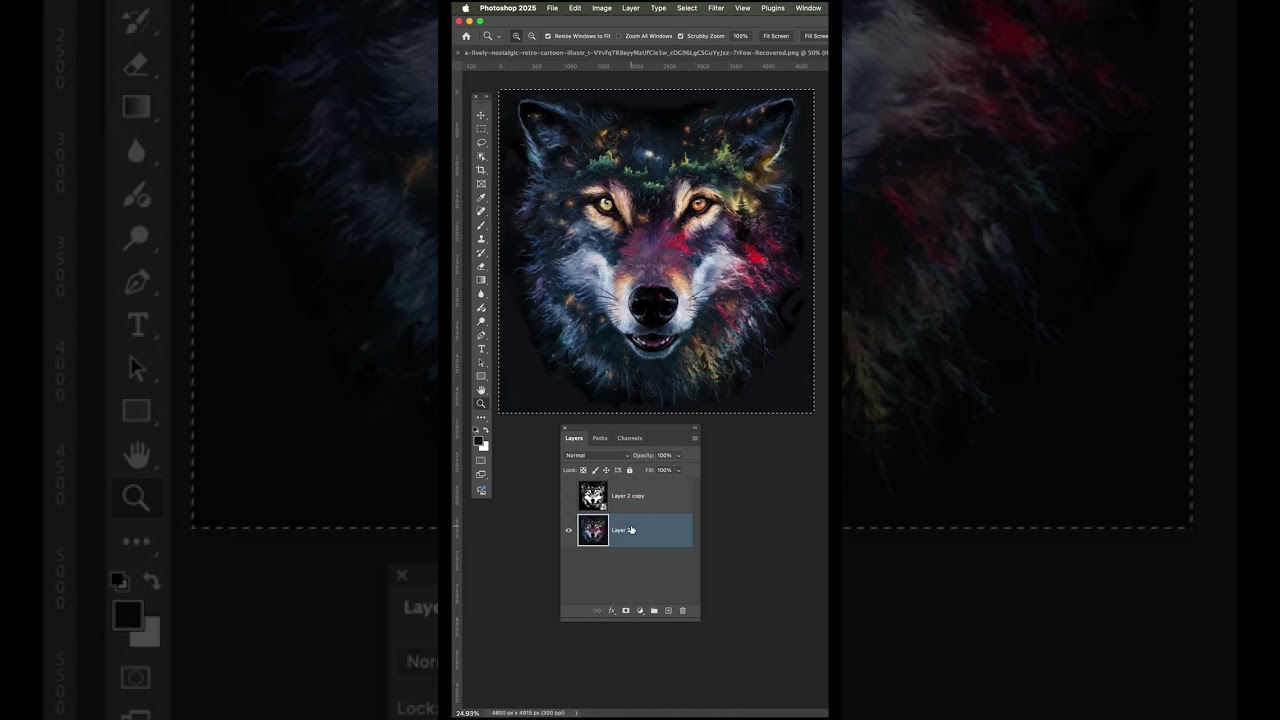Toggle Resize Windows to Fit checkbox
The width and height of the screenshot is (1280, 720).
(548, 36)
